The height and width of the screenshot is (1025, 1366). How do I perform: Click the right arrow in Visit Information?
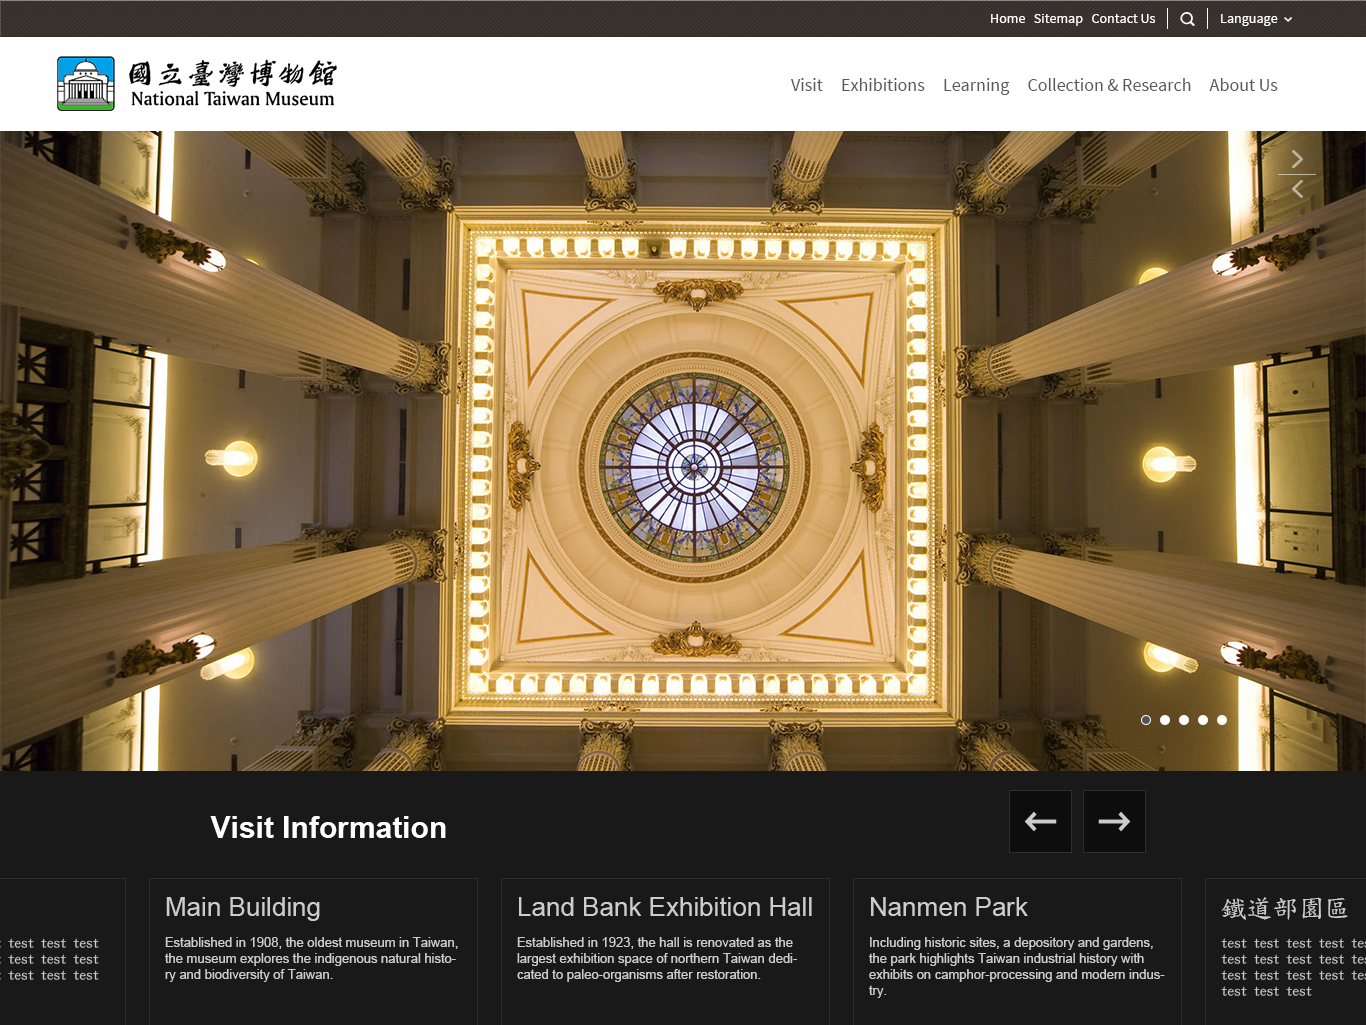click(1114, 822)
